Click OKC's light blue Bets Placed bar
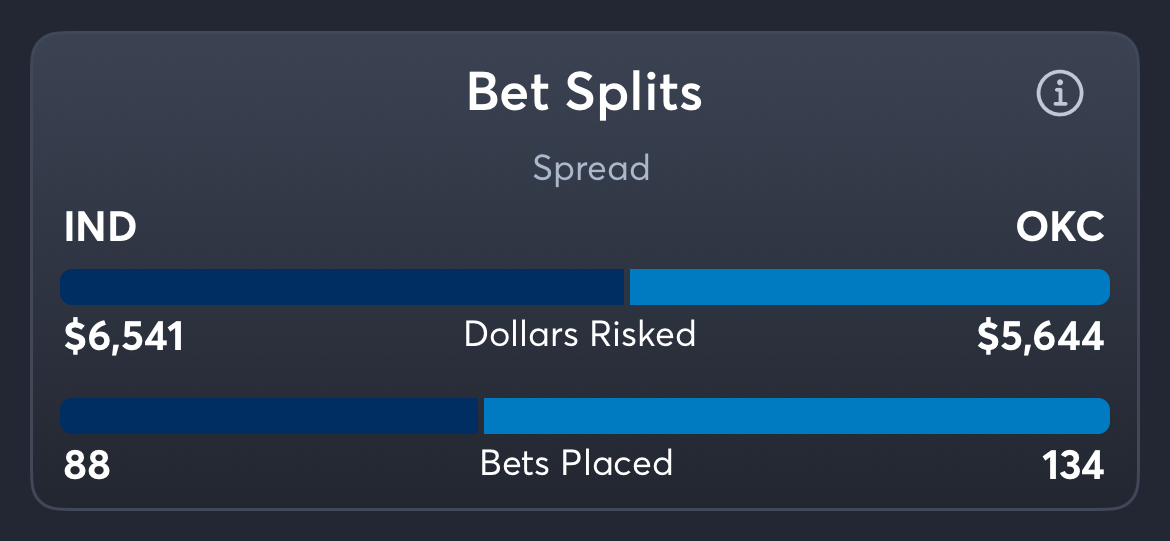Screen dimensions: 1170x541 [796, 416]
